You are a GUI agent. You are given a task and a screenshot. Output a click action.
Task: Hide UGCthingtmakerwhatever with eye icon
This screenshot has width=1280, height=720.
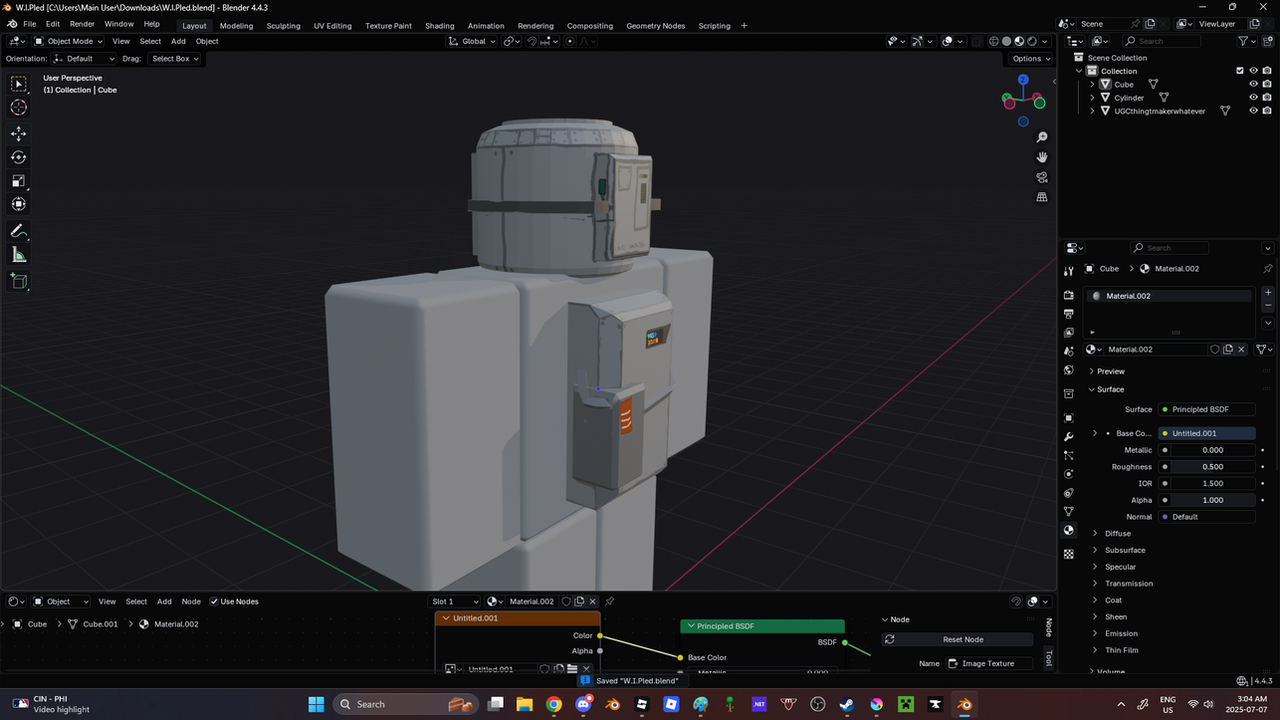click(x=1253, y=111)
